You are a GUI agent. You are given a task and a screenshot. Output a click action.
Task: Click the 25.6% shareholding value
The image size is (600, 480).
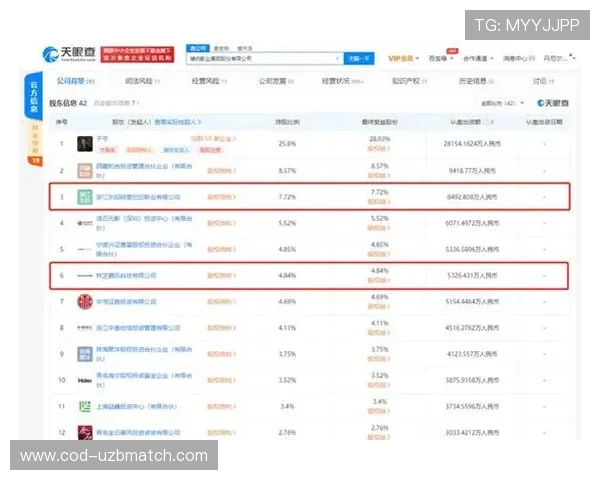(x=287, y=144)
